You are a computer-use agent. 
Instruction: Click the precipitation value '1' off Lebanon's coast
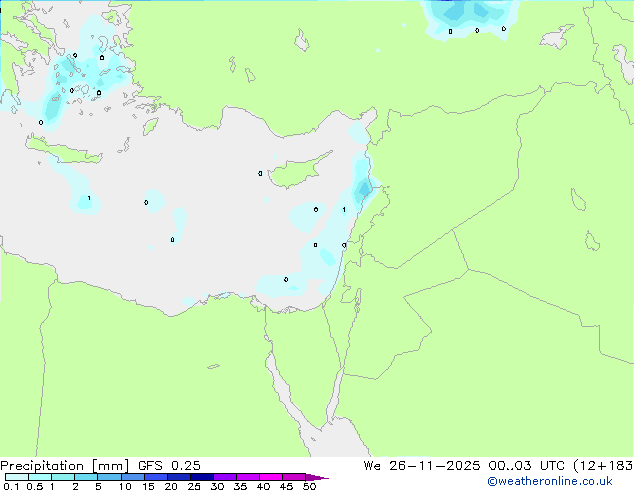[x=344, y=209]
